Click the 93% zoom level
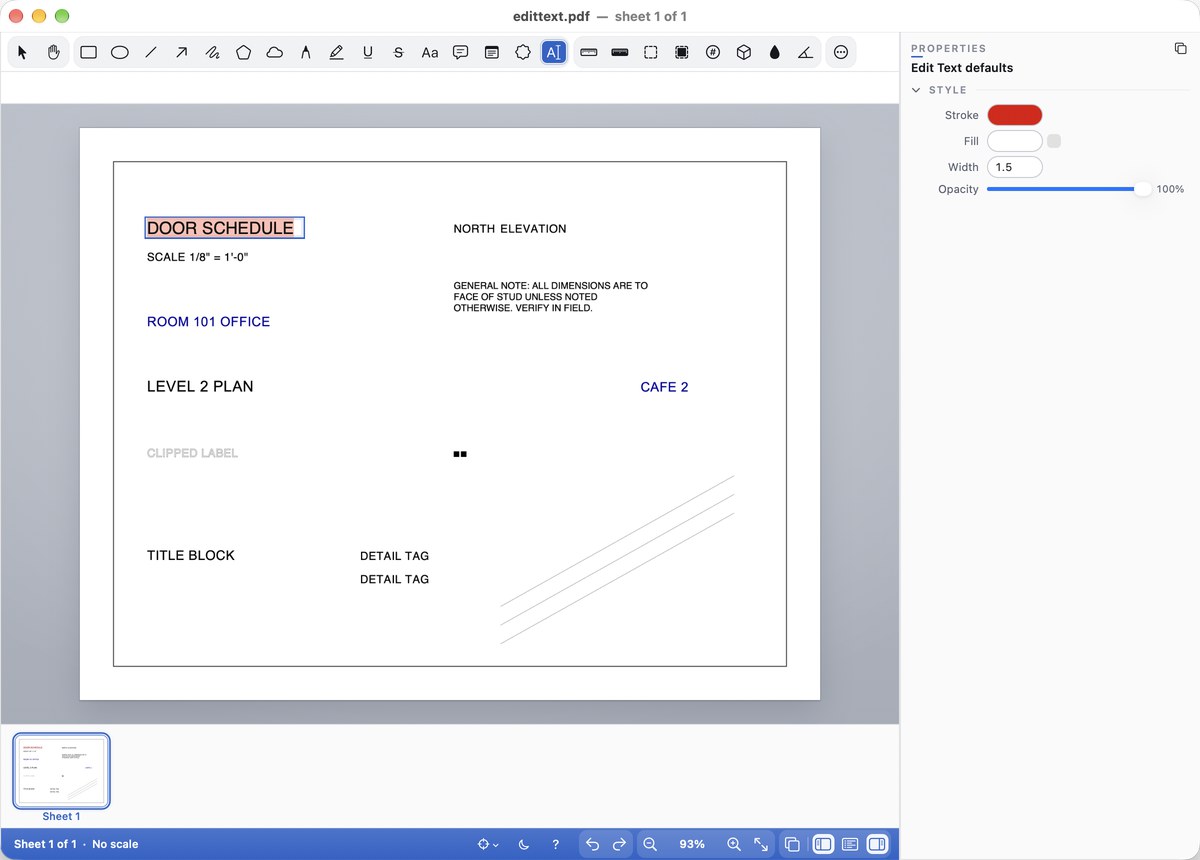 tap(692, 844)
